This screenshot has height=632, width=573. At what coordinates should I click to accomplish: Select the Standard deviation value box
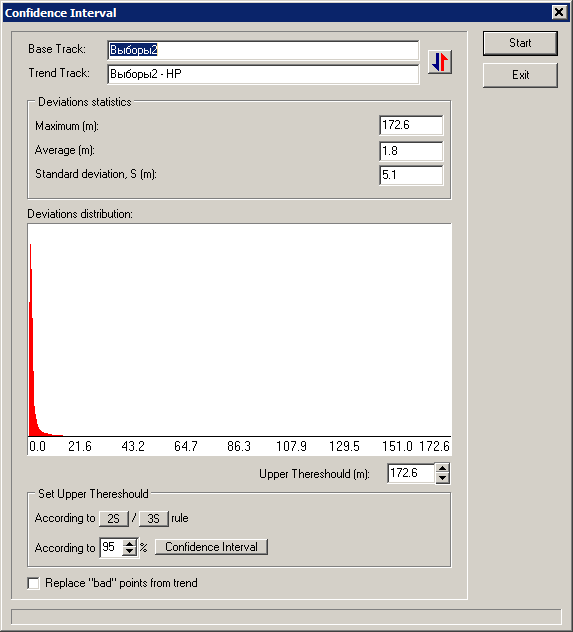[411, 175]
